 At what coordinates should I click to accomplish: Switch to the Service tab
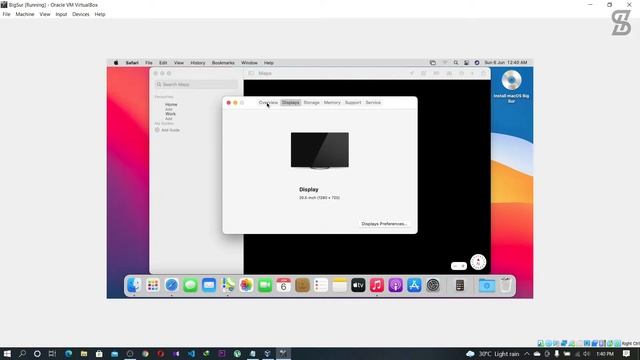coord(373,102)
